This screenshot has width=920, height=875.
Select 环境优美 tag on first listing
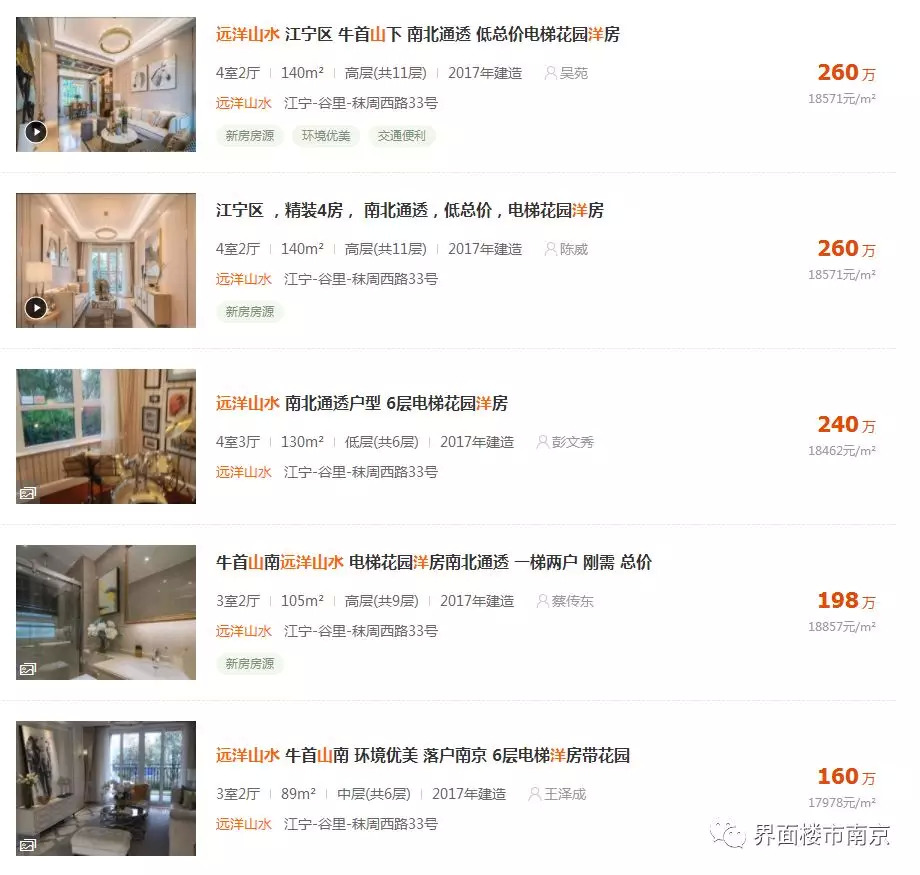tap(326, 136)
